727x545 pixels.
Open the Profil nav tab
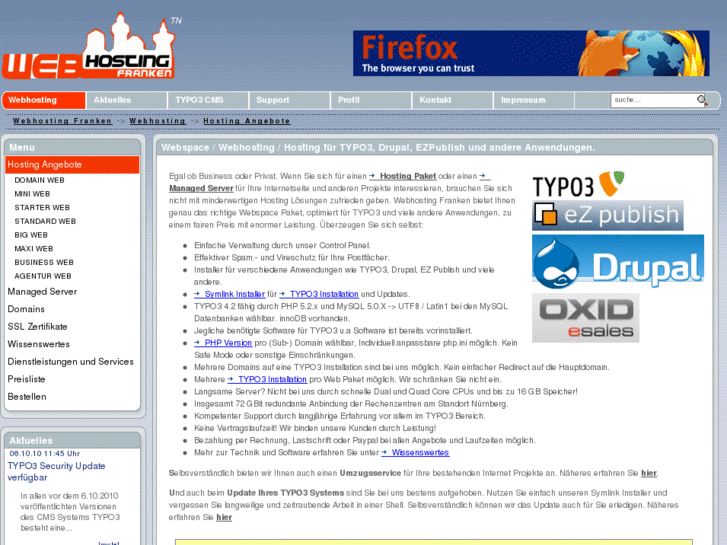click(371, 100)
